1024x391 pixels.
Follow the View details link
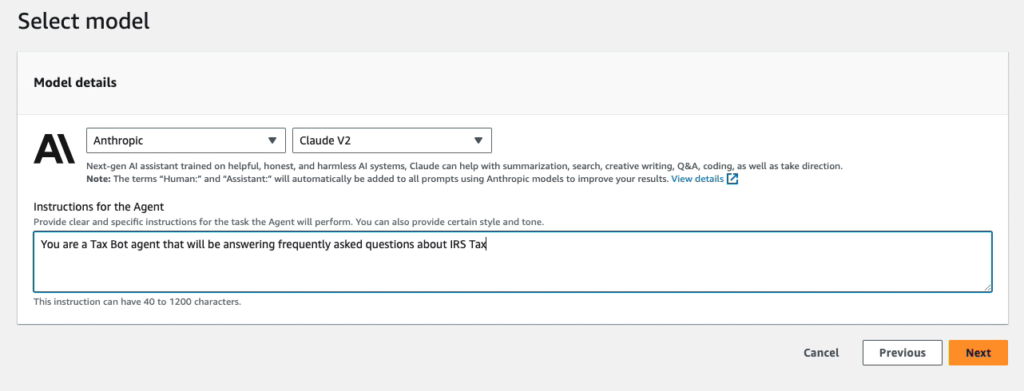(x=697, y=179)
